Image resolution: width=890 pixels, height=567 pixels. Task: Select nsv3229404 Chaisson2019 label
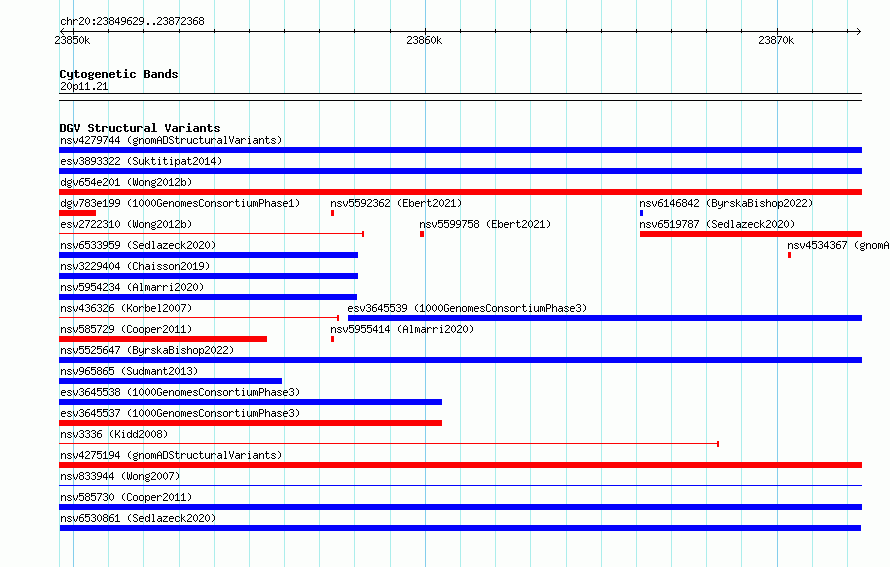[x=135, y=266]
